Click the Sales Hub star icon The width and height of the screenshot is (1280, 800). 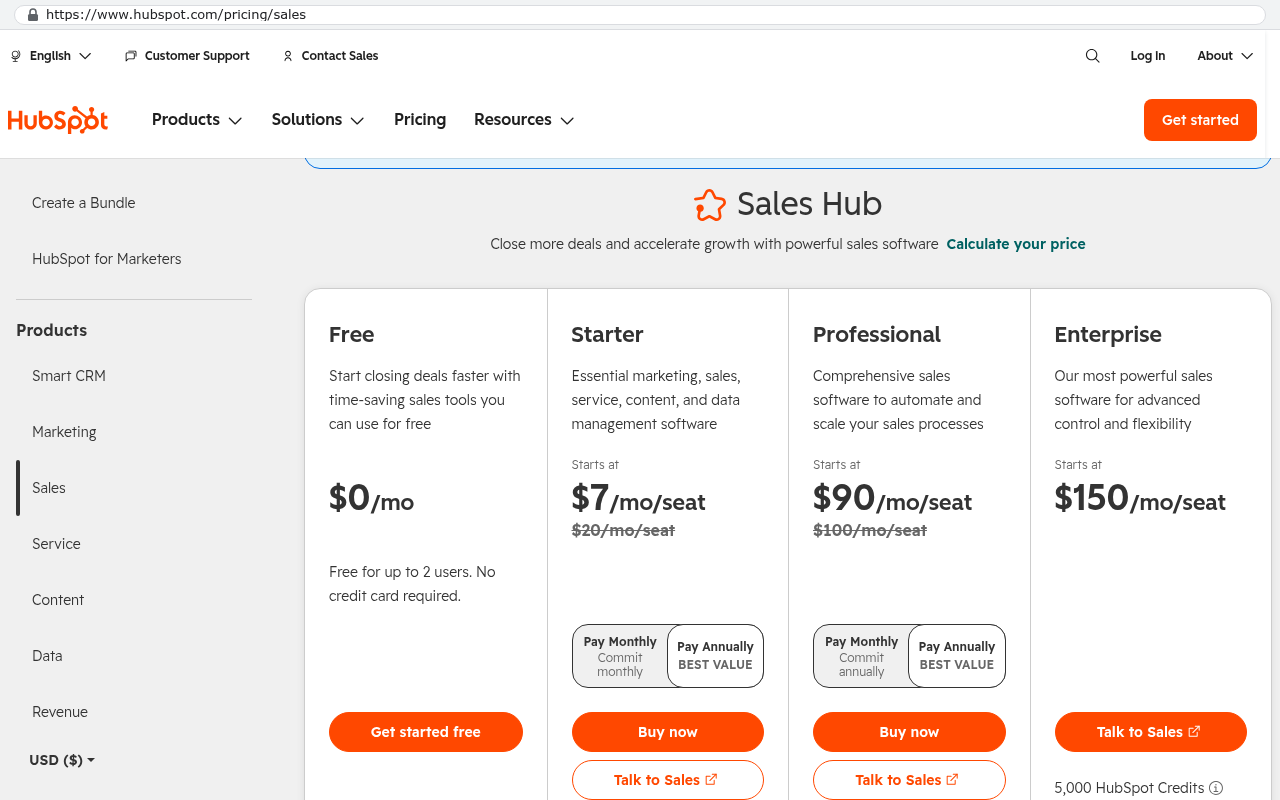(710, 205)
